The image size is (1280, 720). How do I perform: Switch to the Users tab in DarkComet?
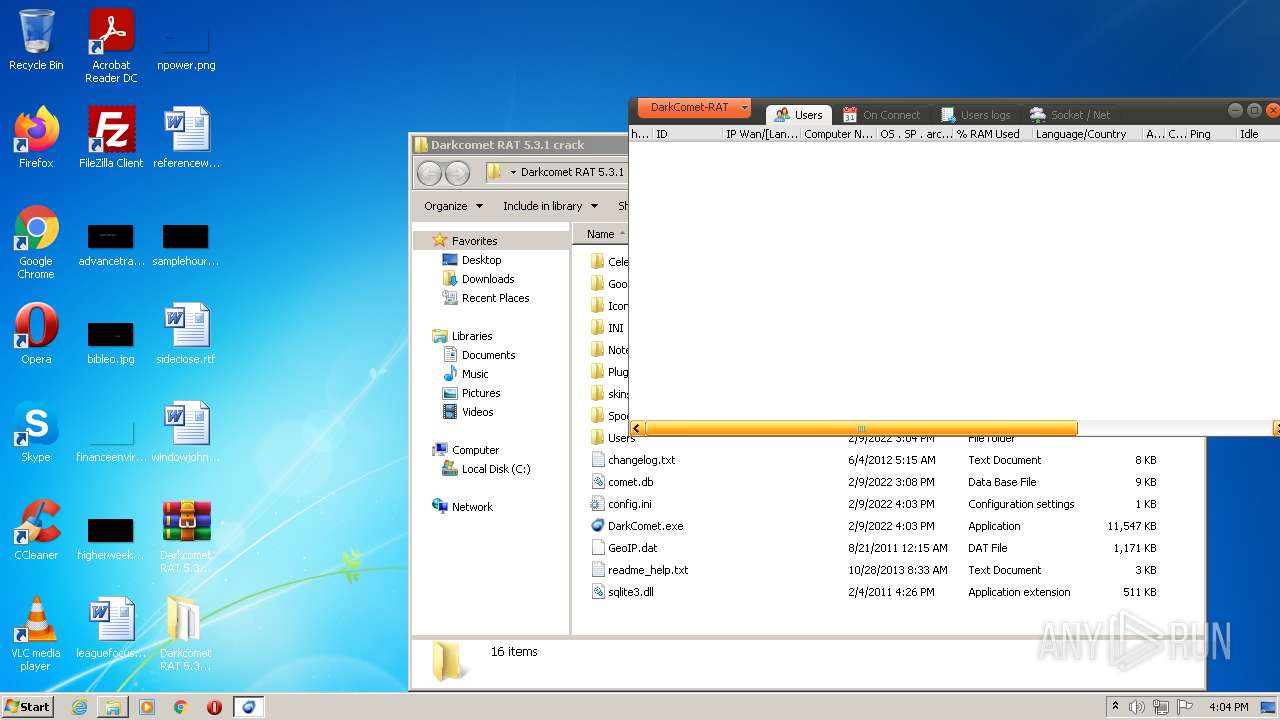click(x=798, y=115)
